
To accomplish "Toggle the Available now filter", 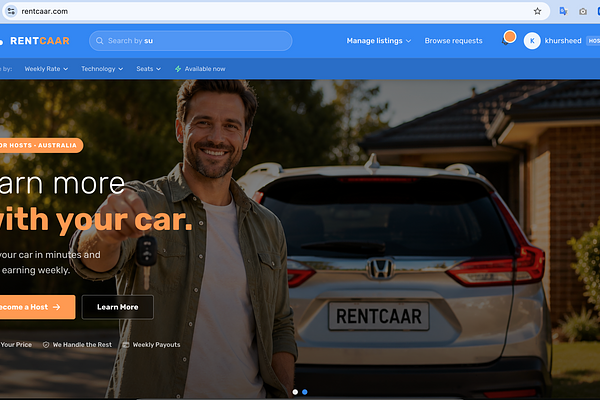I will [x=200, y=69].
